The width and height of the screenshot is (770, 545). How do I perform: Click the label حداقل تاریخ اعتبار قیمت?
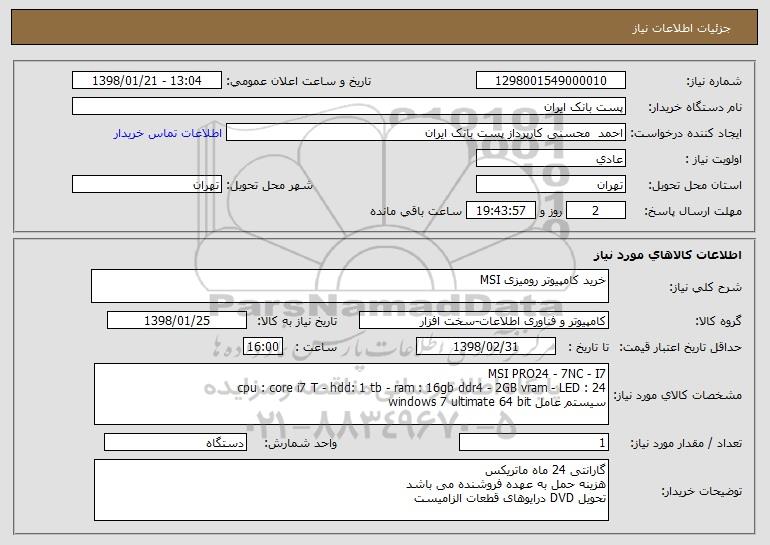680,347
